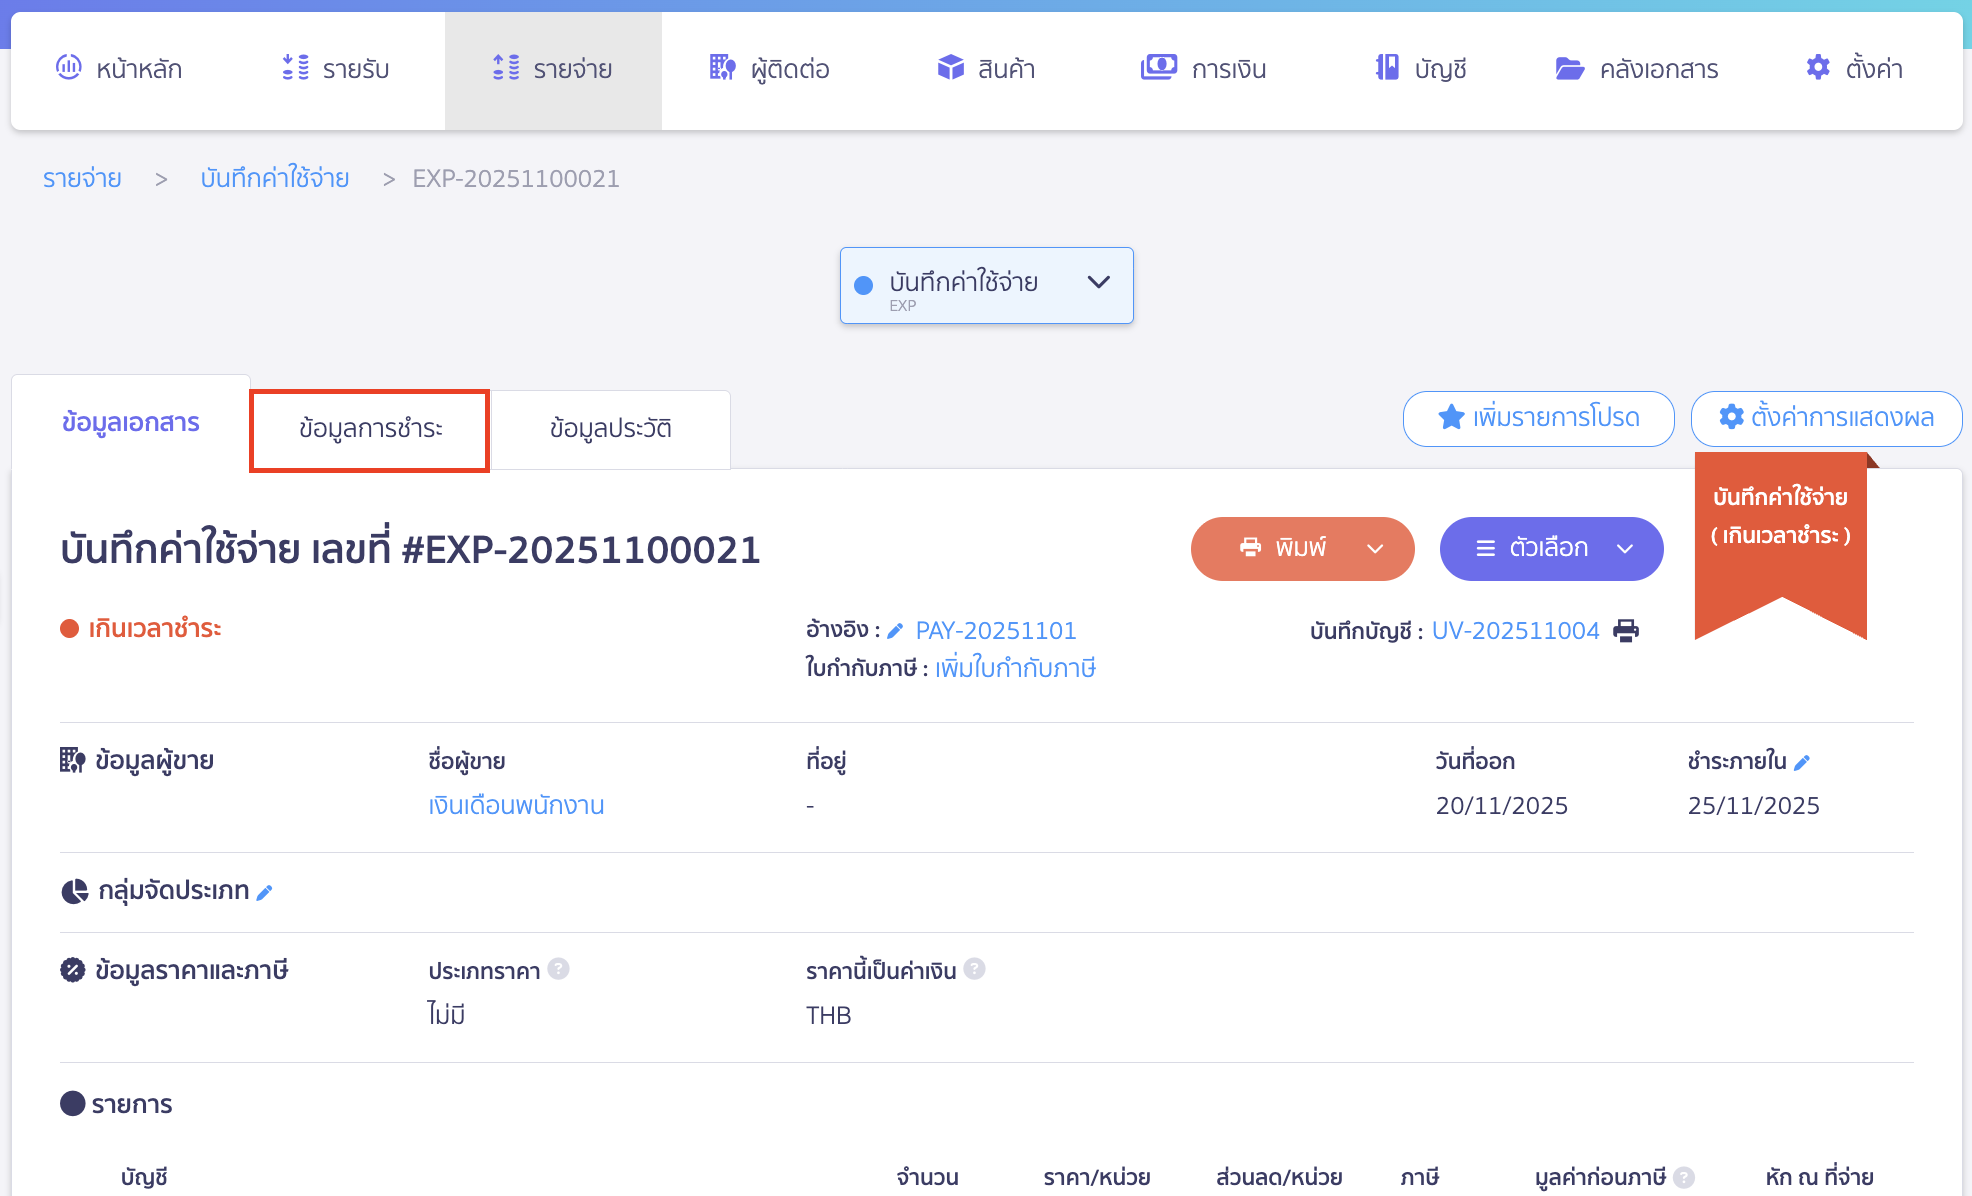Click เพิ่มรายการโปรด favorite button

pos(1538,418)
